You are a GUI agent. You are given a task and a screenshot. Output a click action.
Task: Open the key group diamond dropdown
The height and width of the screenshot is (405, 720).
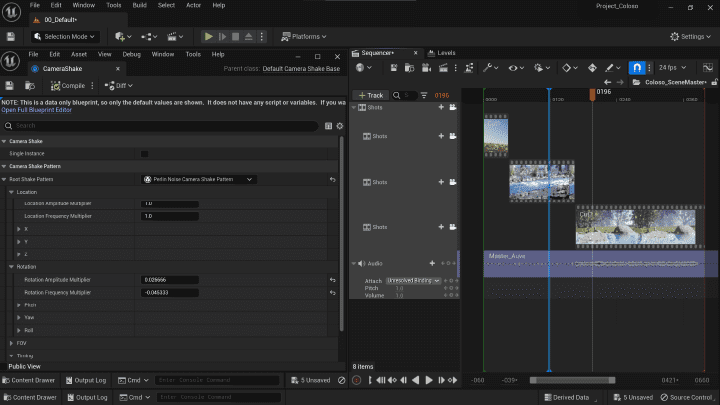coord(569,68)
